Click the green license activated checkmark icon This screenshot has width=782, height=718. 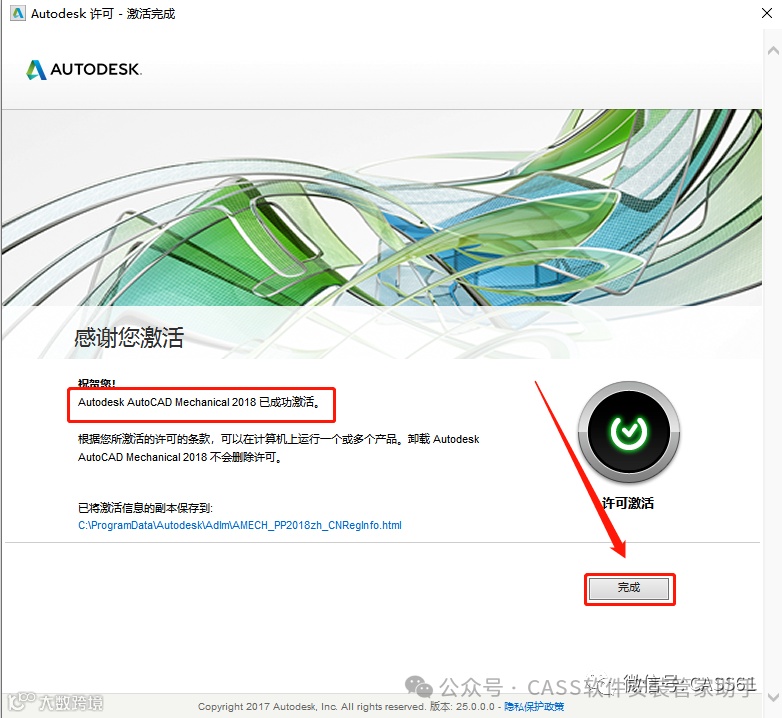coord(628,432)
